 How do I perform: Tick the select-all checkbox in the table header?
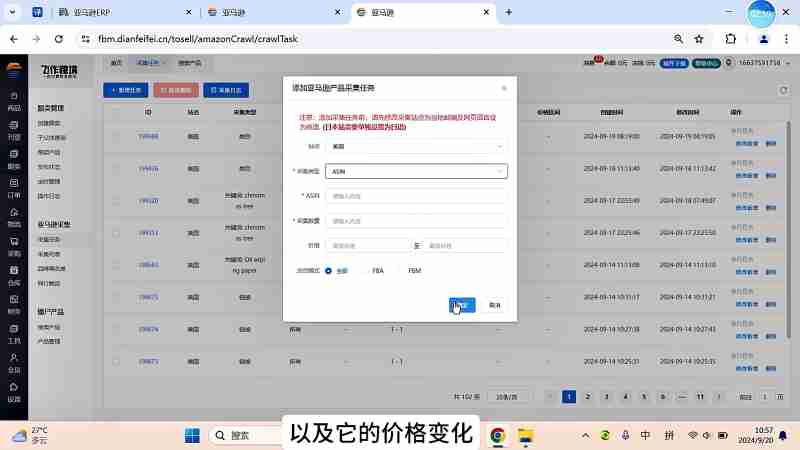(x=116, y=112)
